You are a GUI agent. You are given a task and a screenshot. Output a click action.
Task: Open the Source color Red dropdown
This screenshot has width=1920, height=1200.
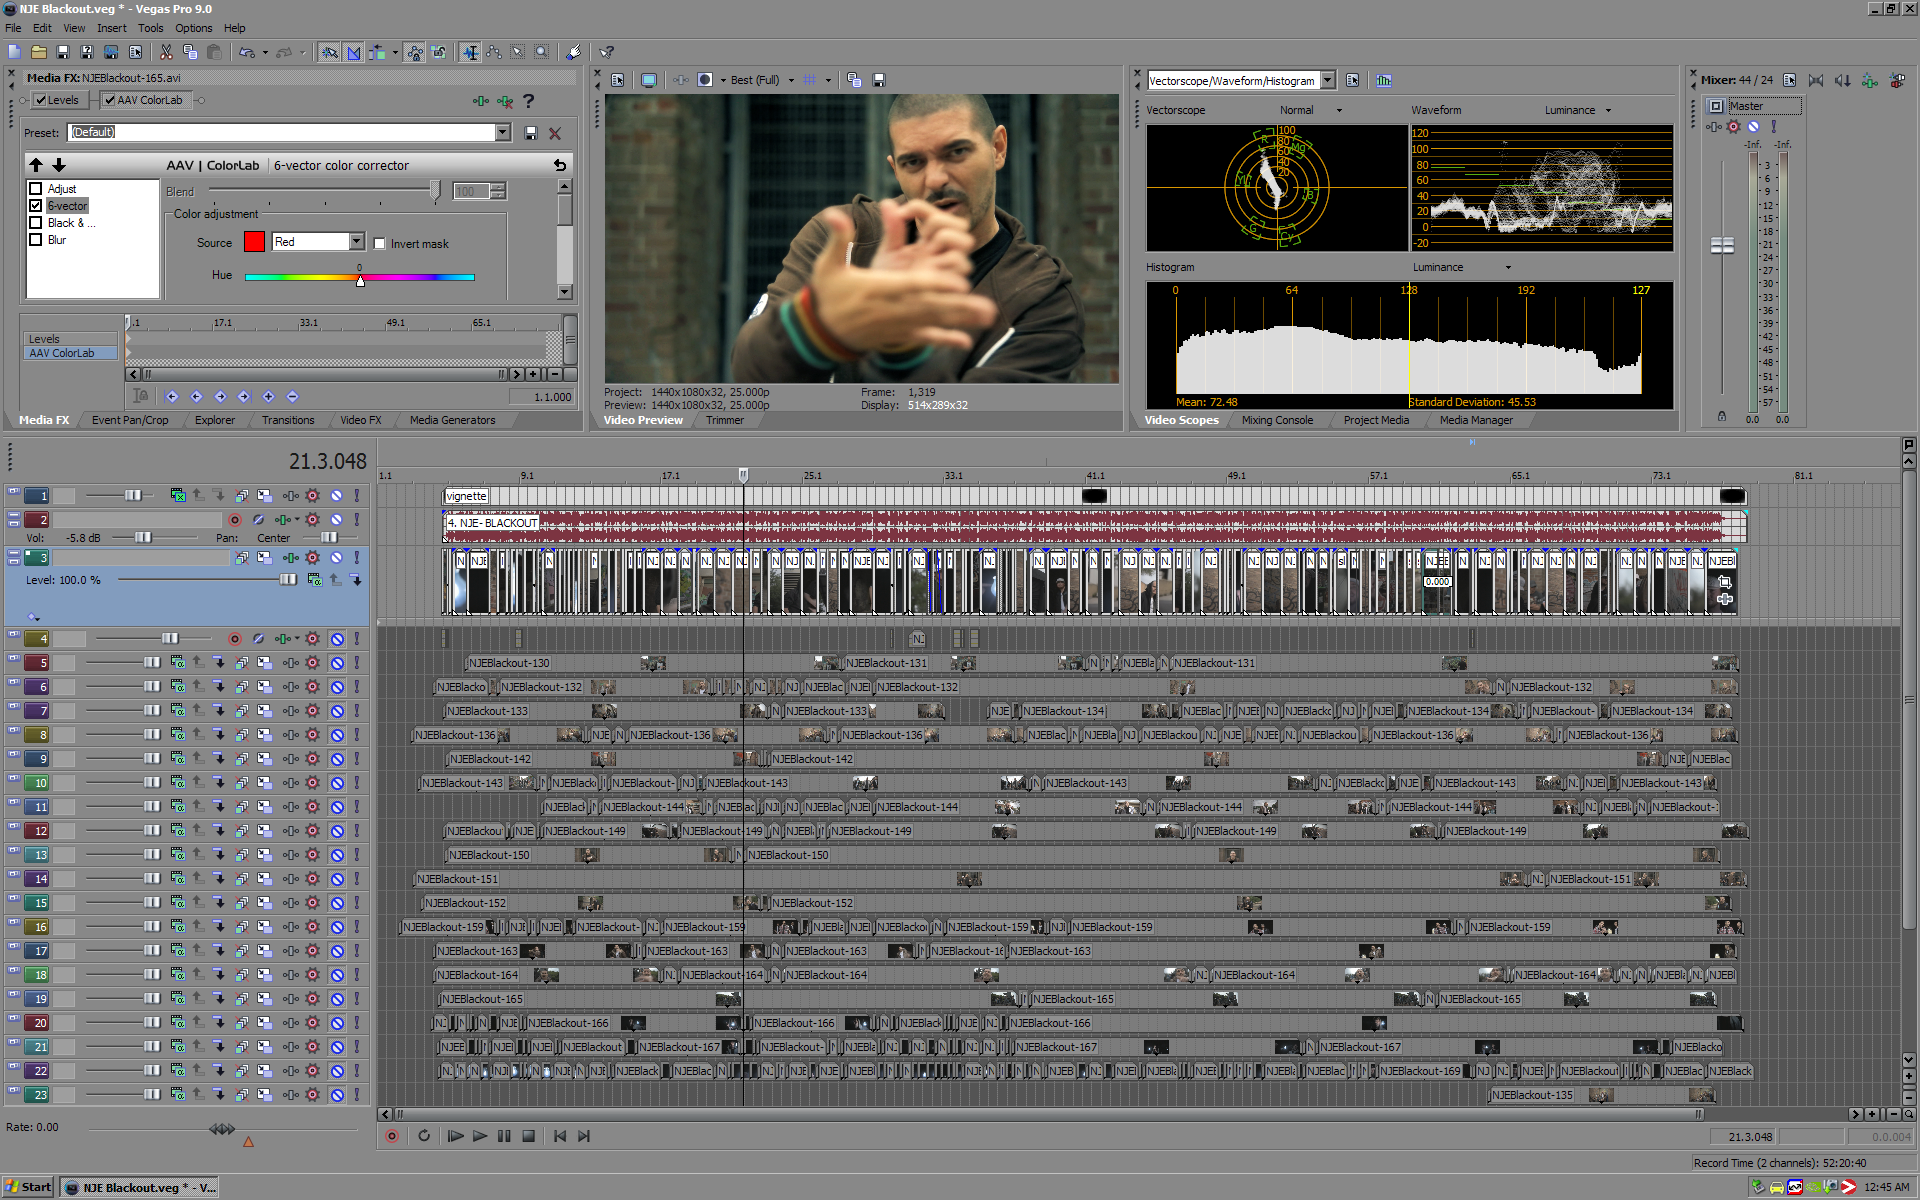point(356,242)
